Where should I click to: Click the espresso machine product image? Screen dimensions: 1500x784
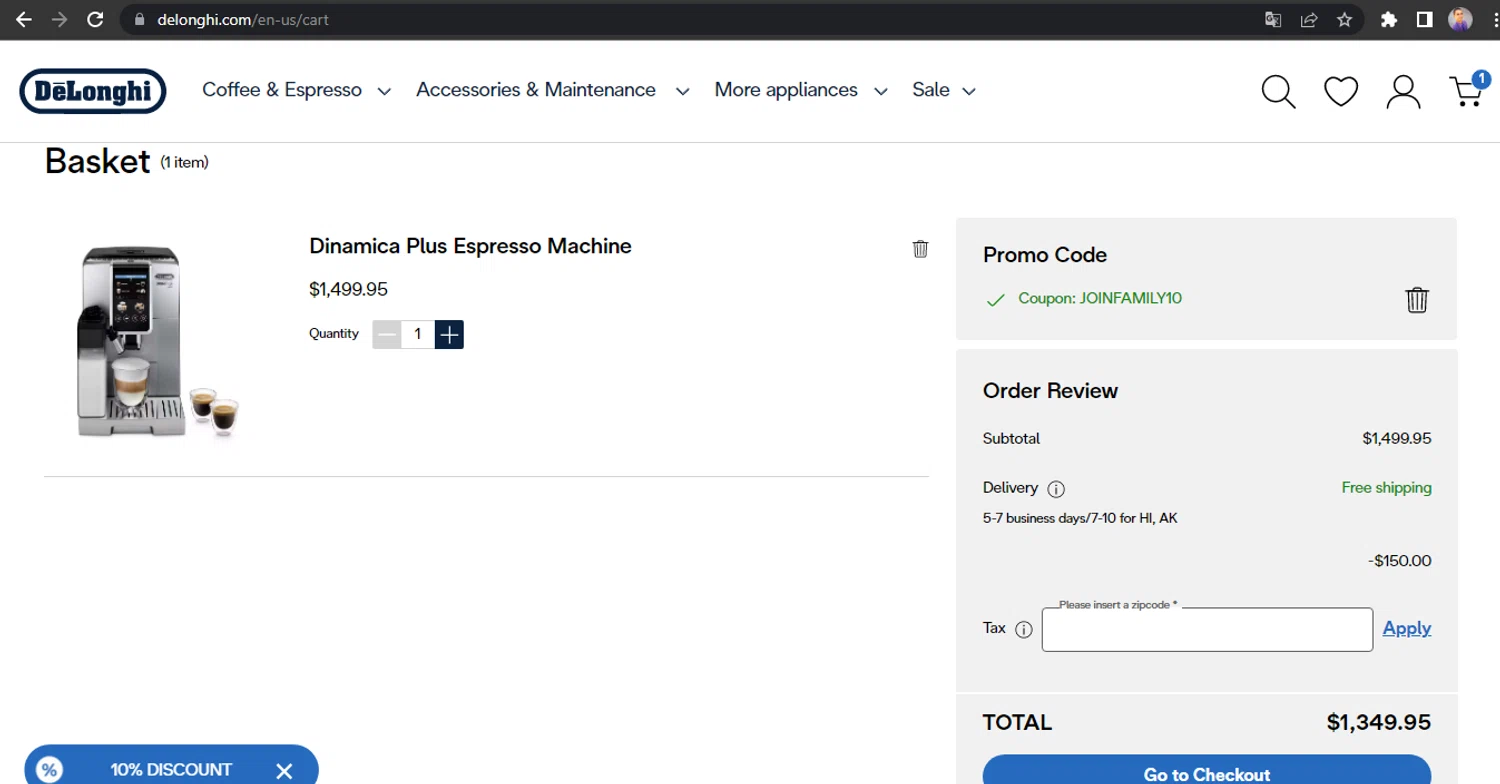[157, 341]
